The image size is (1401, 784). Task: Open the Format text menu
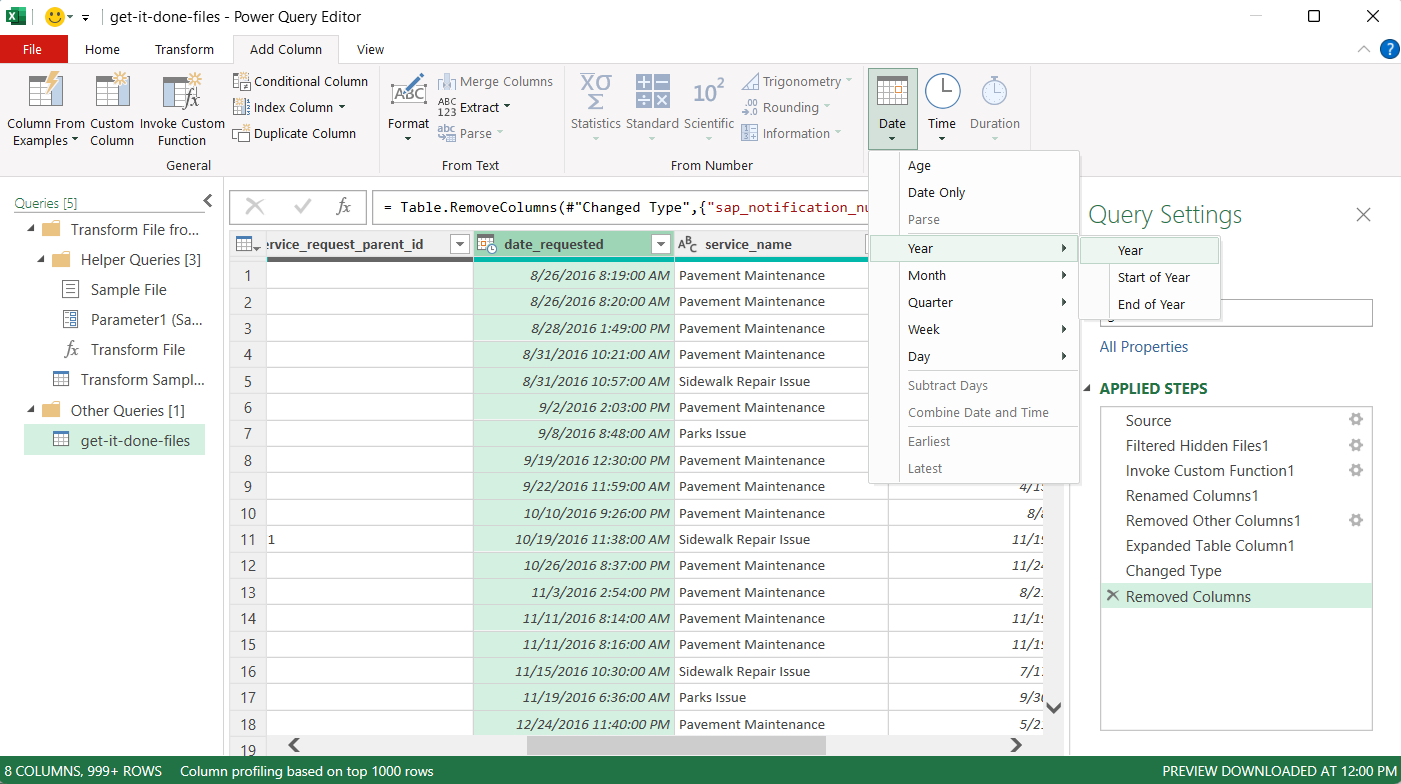click(408, 108)
